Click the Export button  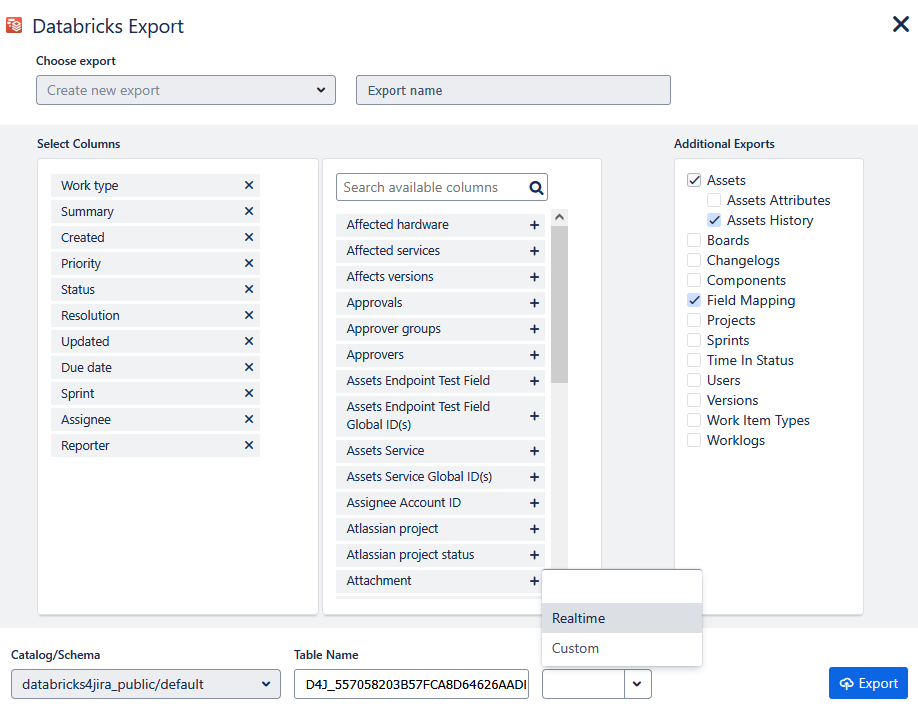point(868,683)
